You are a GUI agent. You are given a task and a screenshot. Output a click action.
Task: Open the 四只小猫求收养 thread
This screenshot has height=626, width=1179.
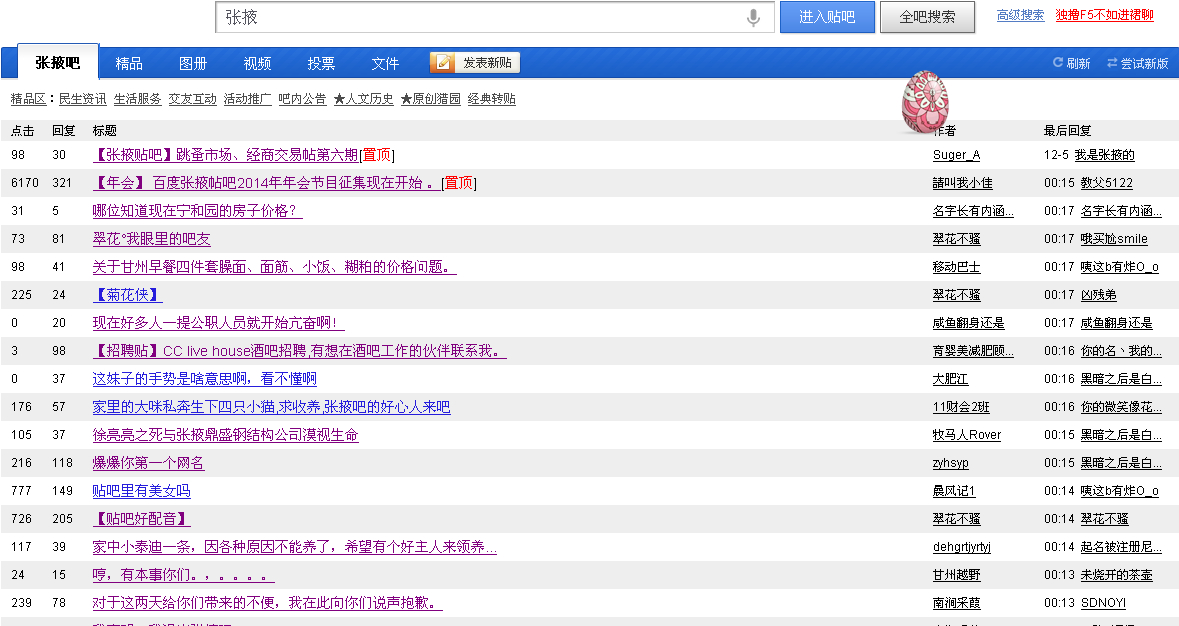point(271,407)
